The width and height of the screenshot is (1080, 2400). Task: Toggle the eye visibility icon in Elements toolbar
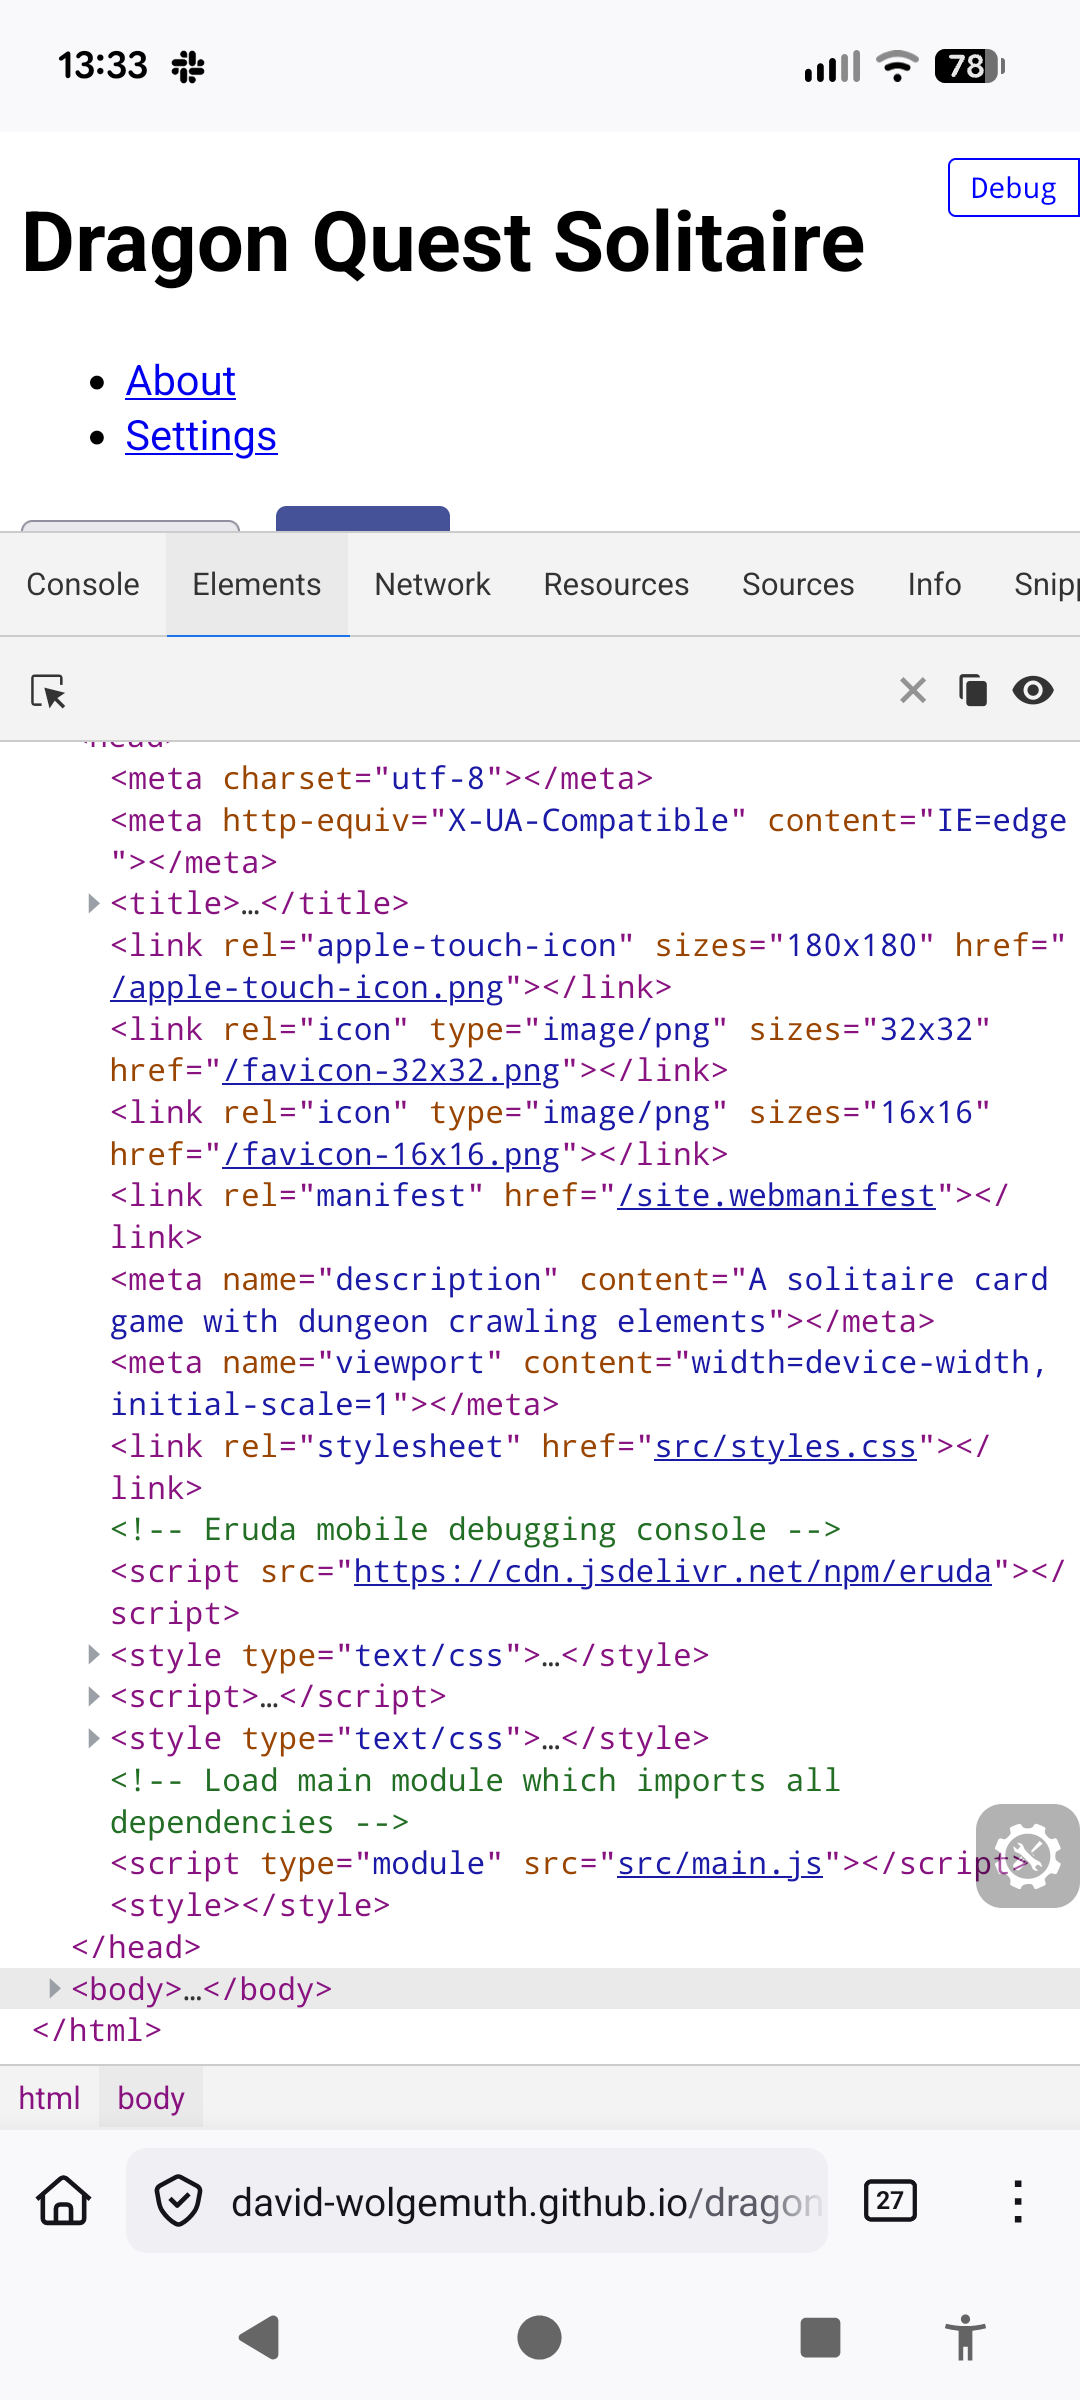(x=1033, y=690)
